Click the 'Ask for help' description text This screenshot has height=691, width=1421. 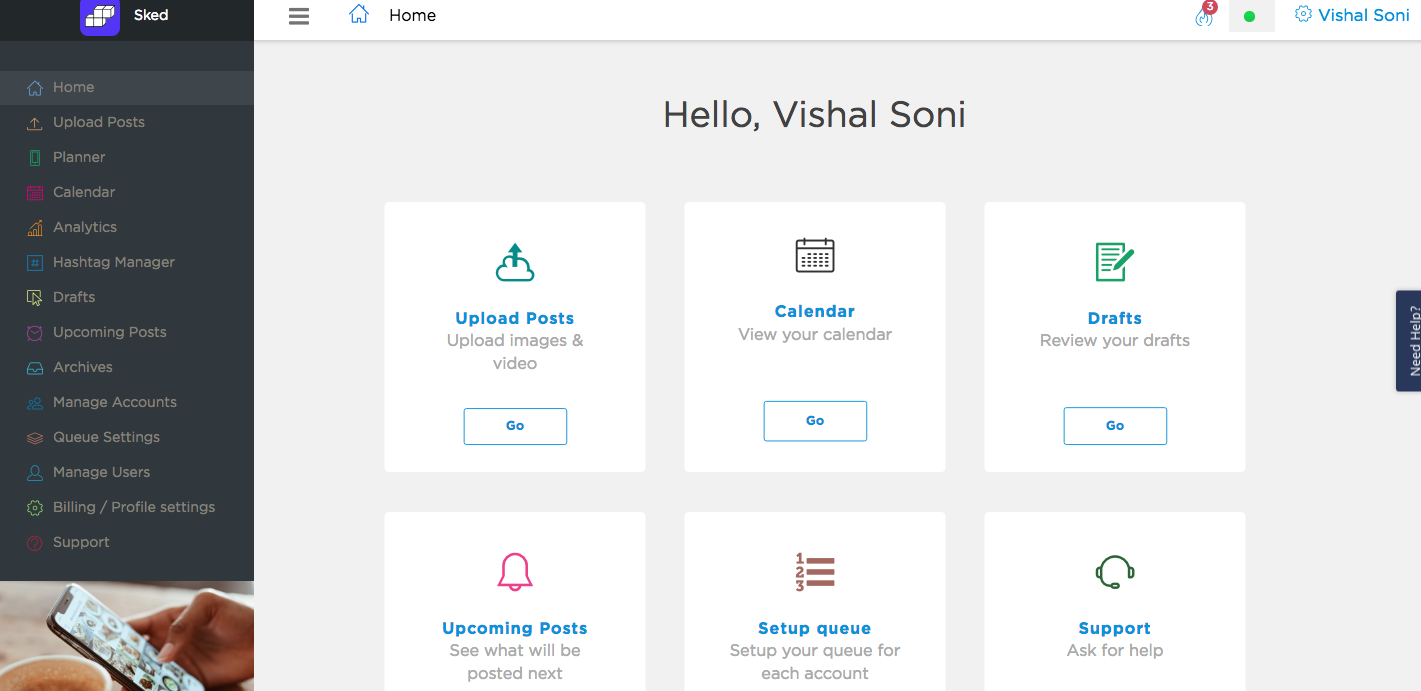(x=1115, y=651)
